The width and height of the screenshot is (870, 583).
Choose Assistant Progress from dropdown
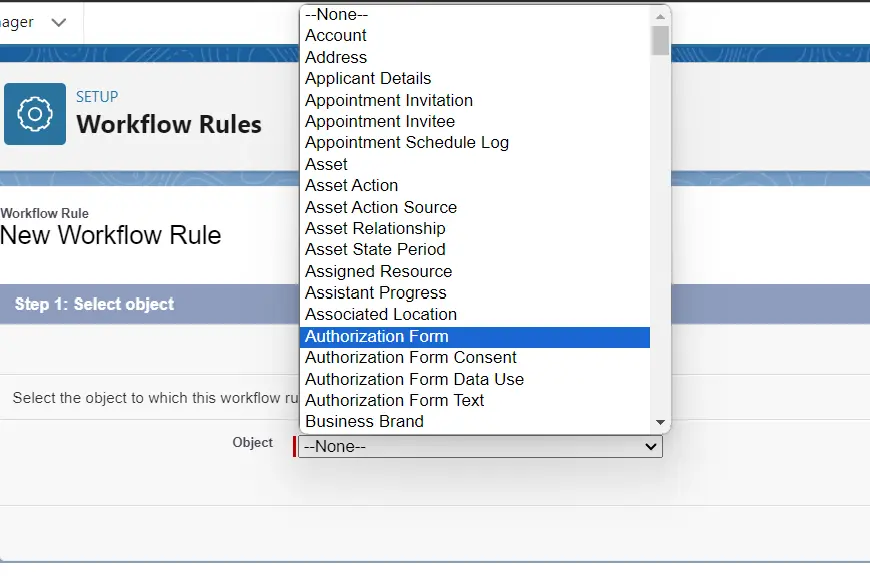coord(375,292)
